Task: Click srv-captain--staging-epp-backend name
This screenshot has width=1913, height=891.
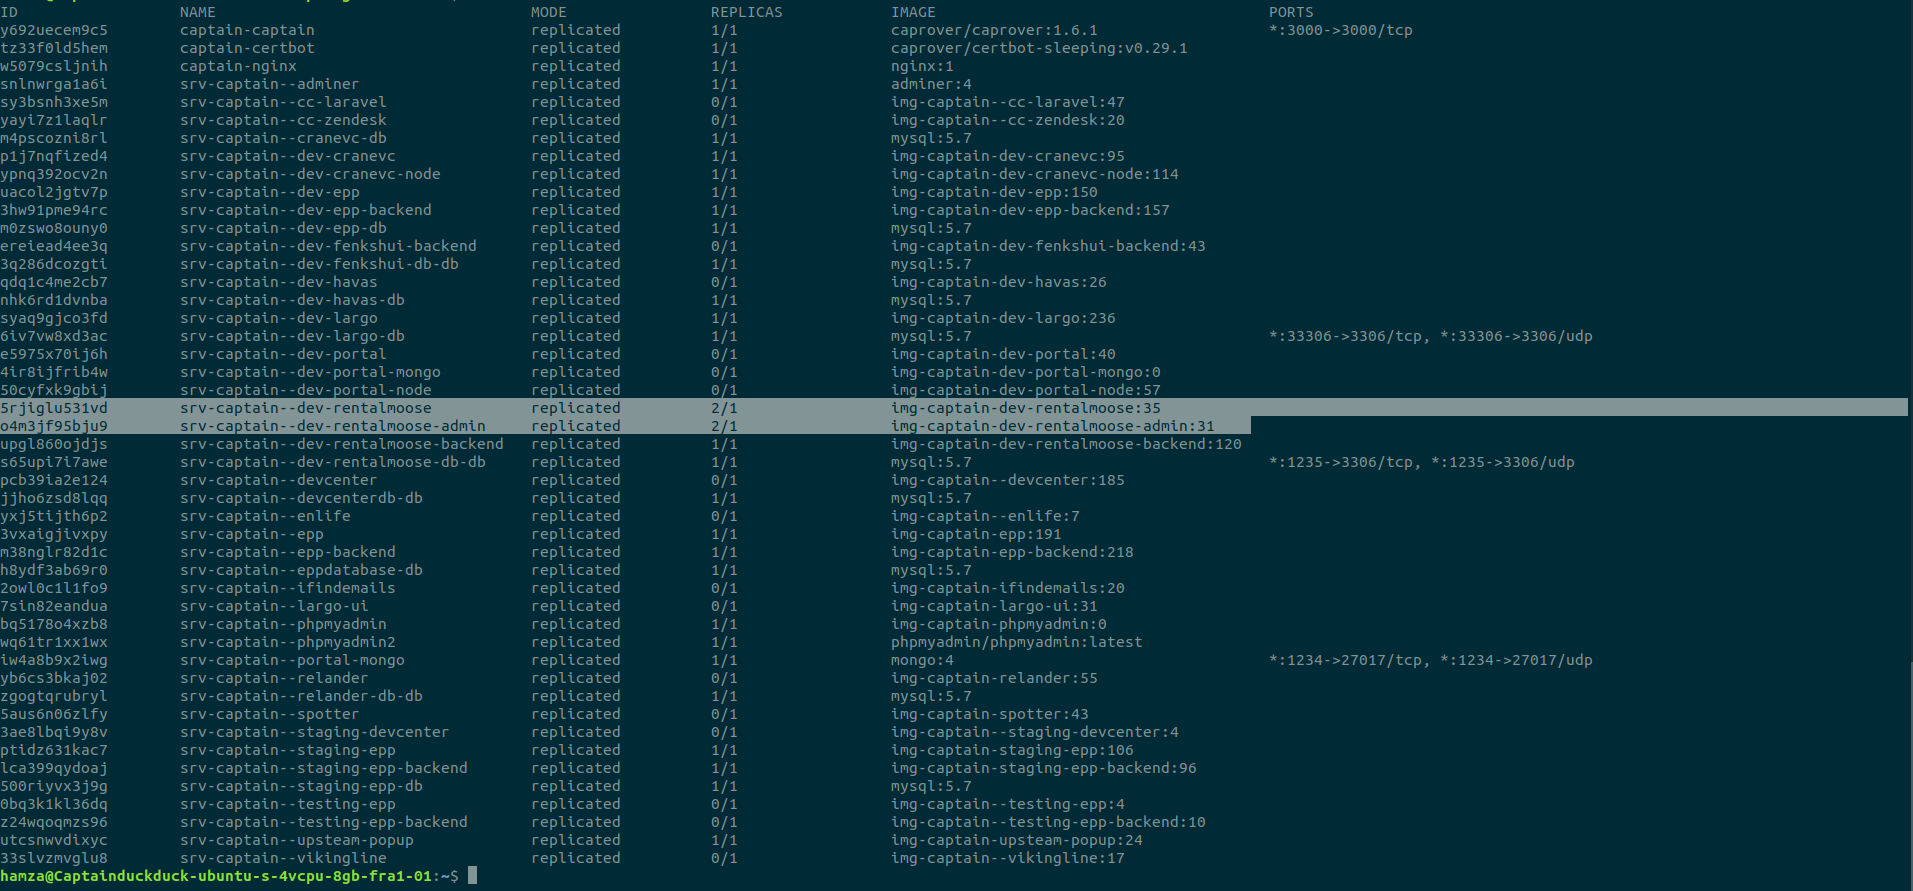Action: tap(324, 768)
